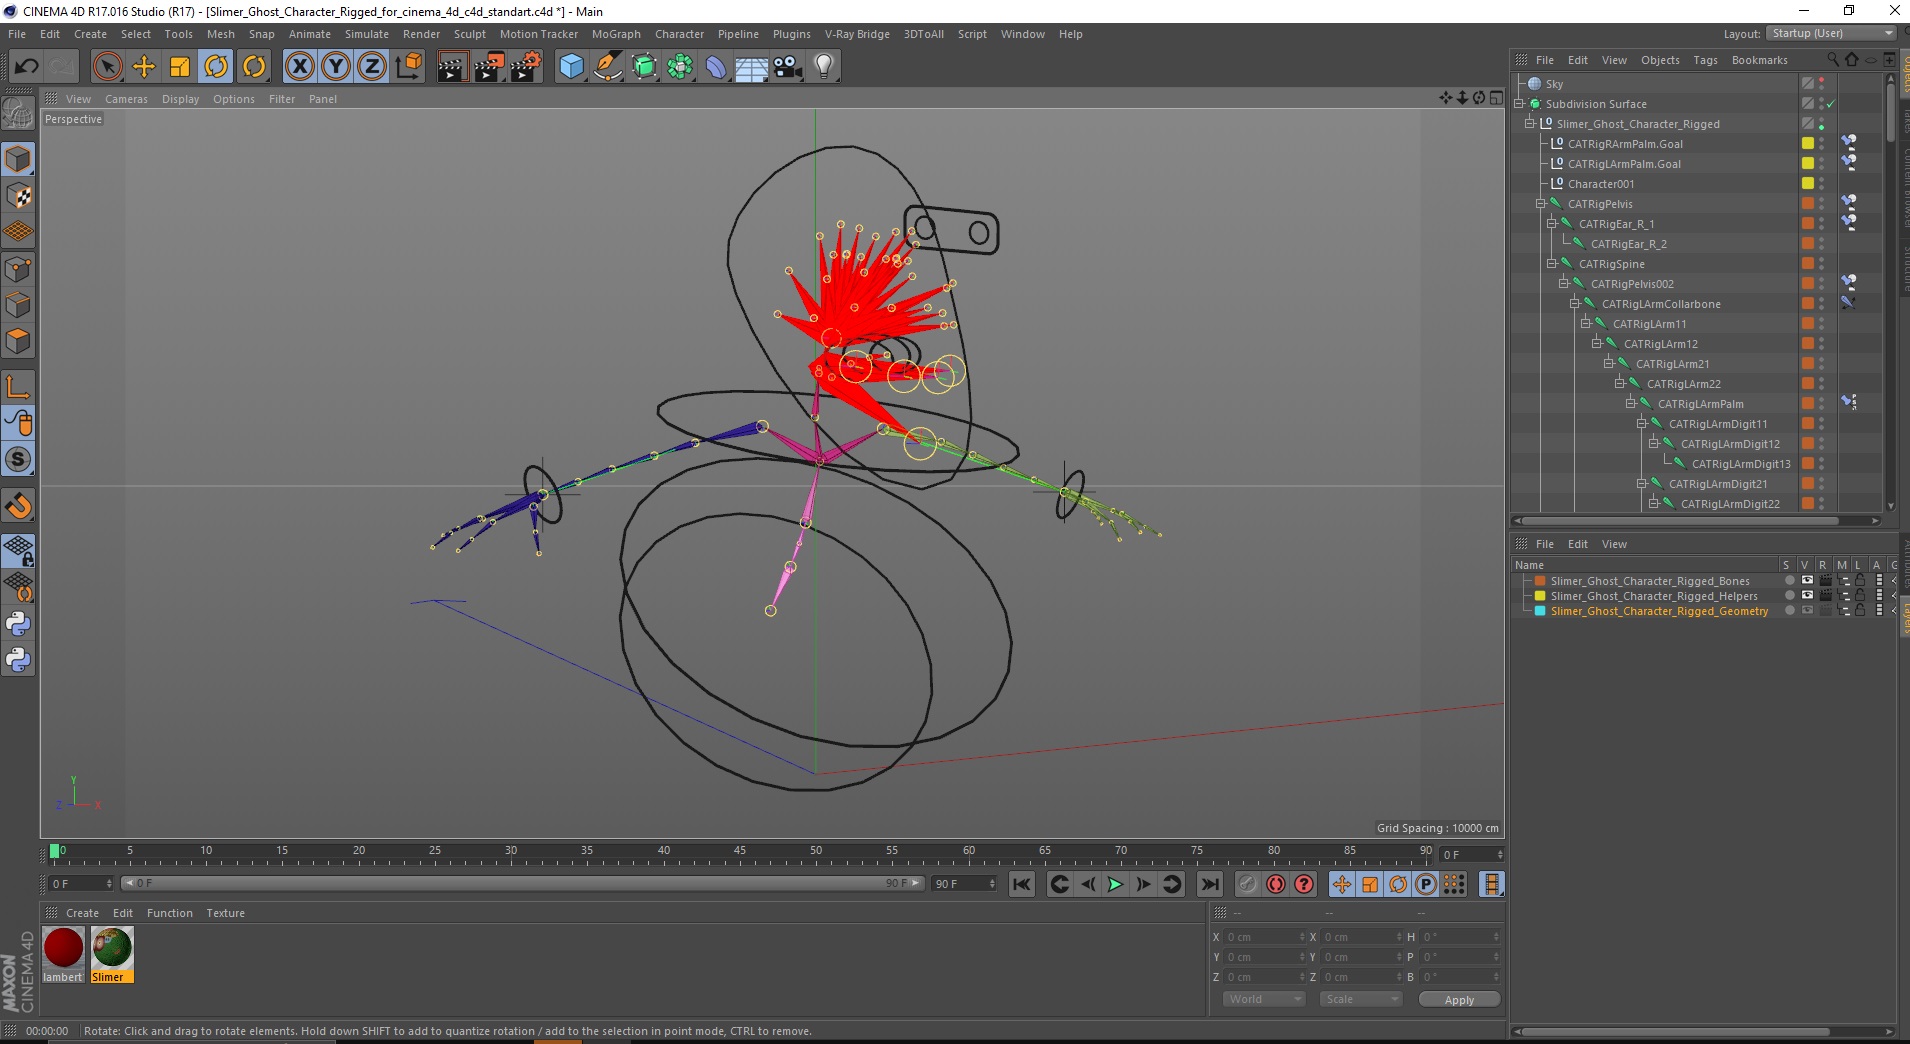The width and height of the screenshot is (1910, 1044).
Task: Toggle the Sky object visibility dots
Action: (x=1821, y=84)
